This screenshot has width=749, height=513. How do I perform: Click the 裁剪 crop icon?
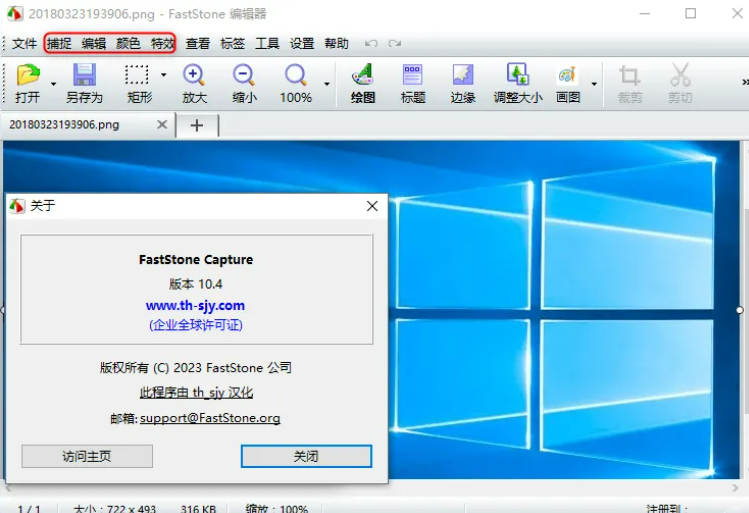630,75
